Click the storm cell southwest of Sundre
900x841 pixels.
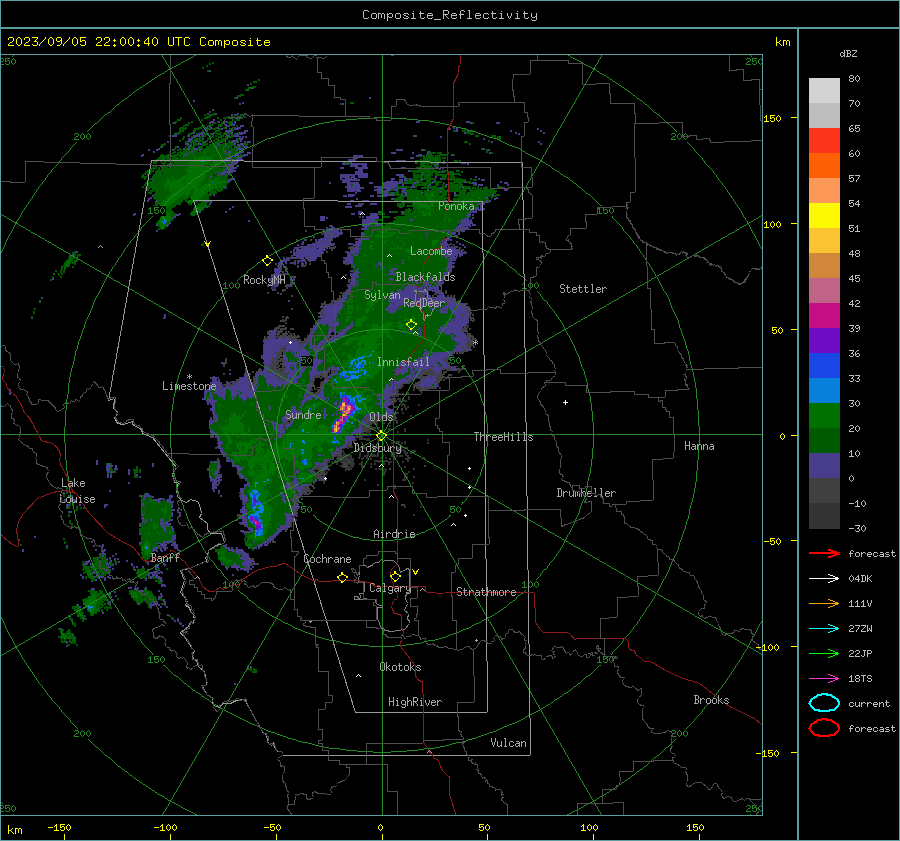255,511
